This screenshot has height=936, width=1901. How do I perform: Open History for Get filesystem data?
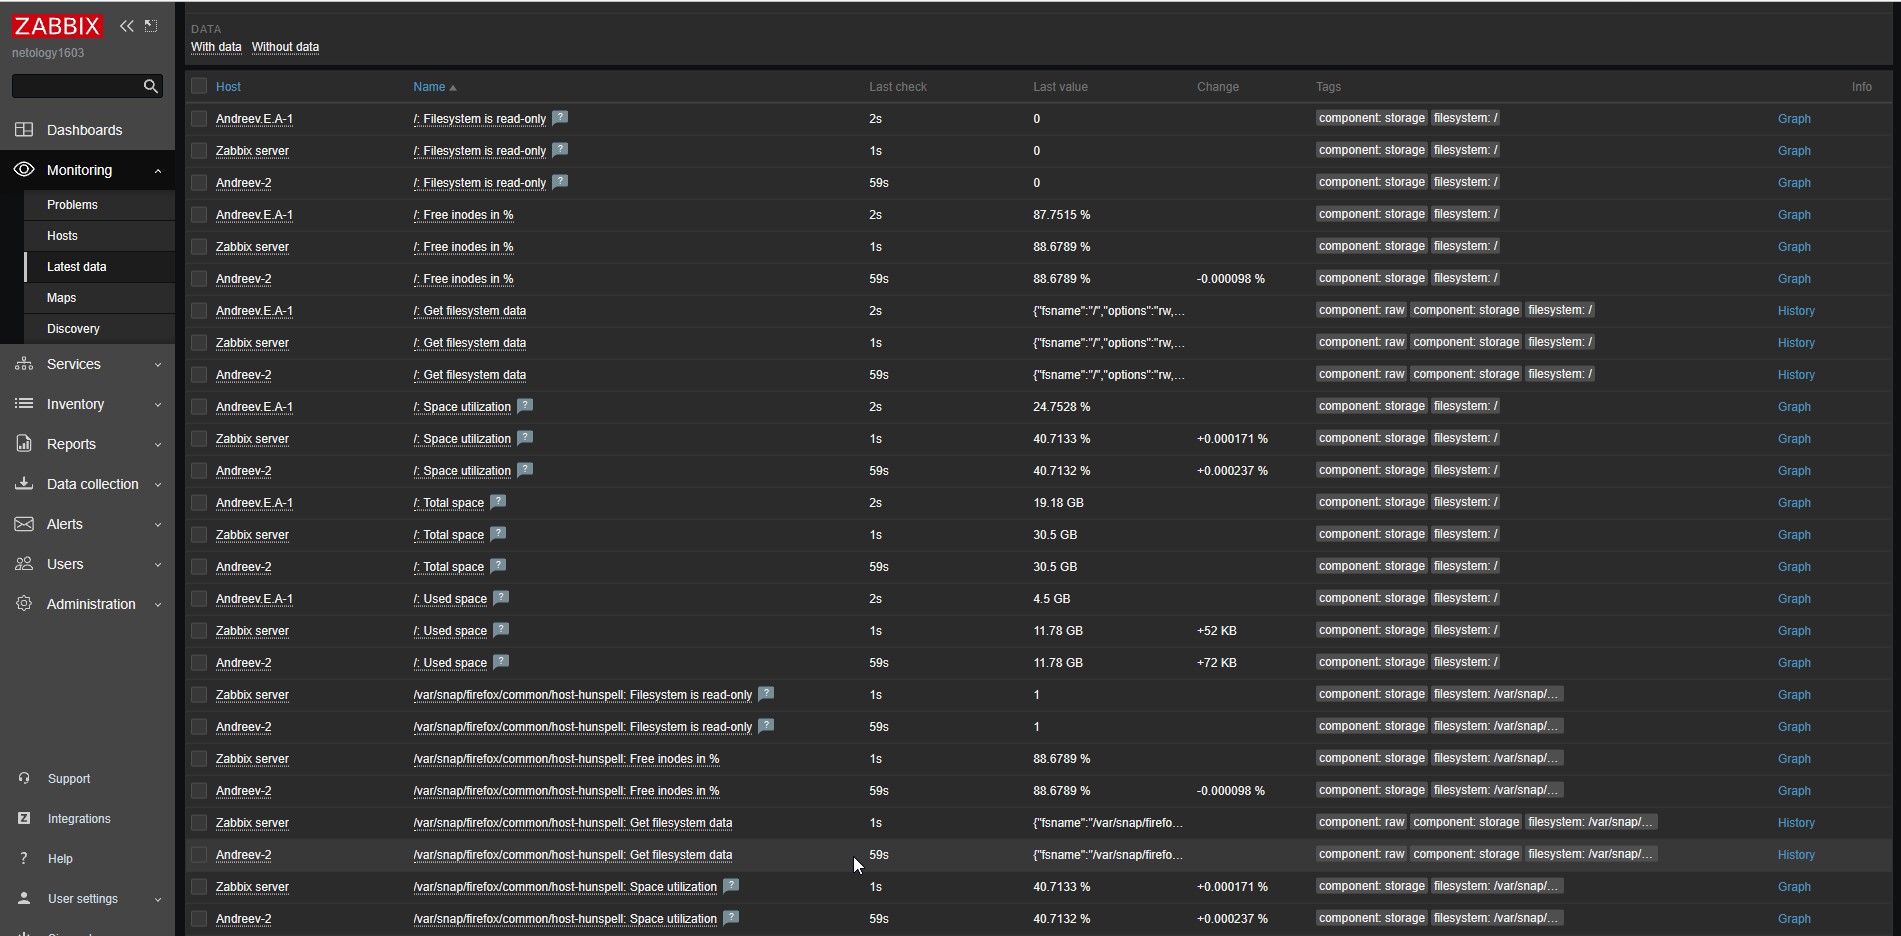[1795, 311]
